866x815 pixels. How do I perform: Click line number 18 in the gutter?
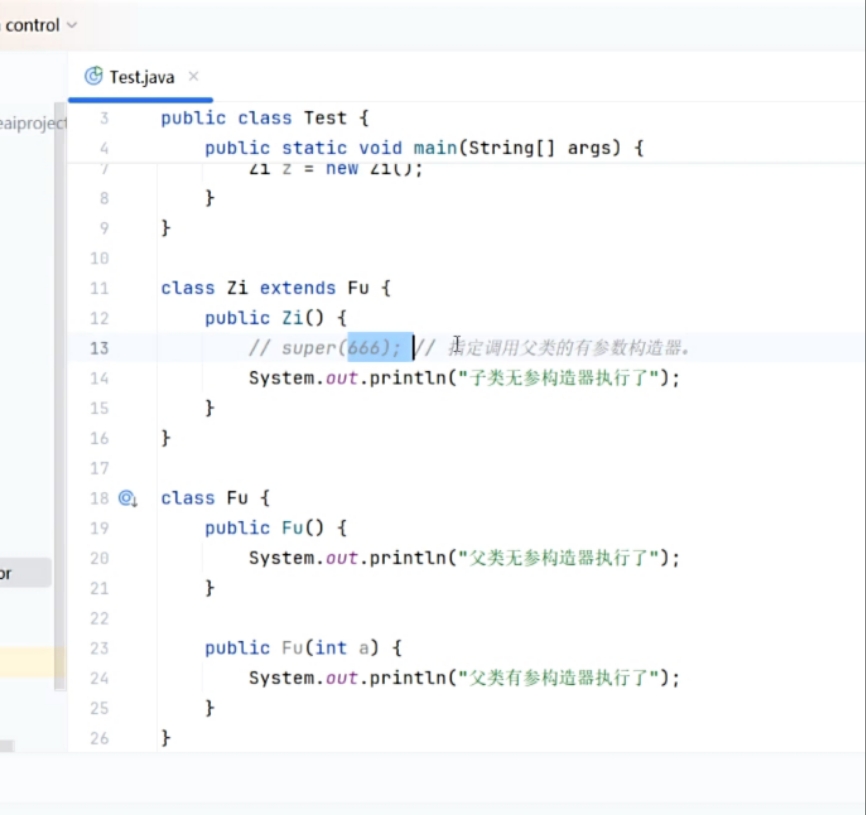99,498
